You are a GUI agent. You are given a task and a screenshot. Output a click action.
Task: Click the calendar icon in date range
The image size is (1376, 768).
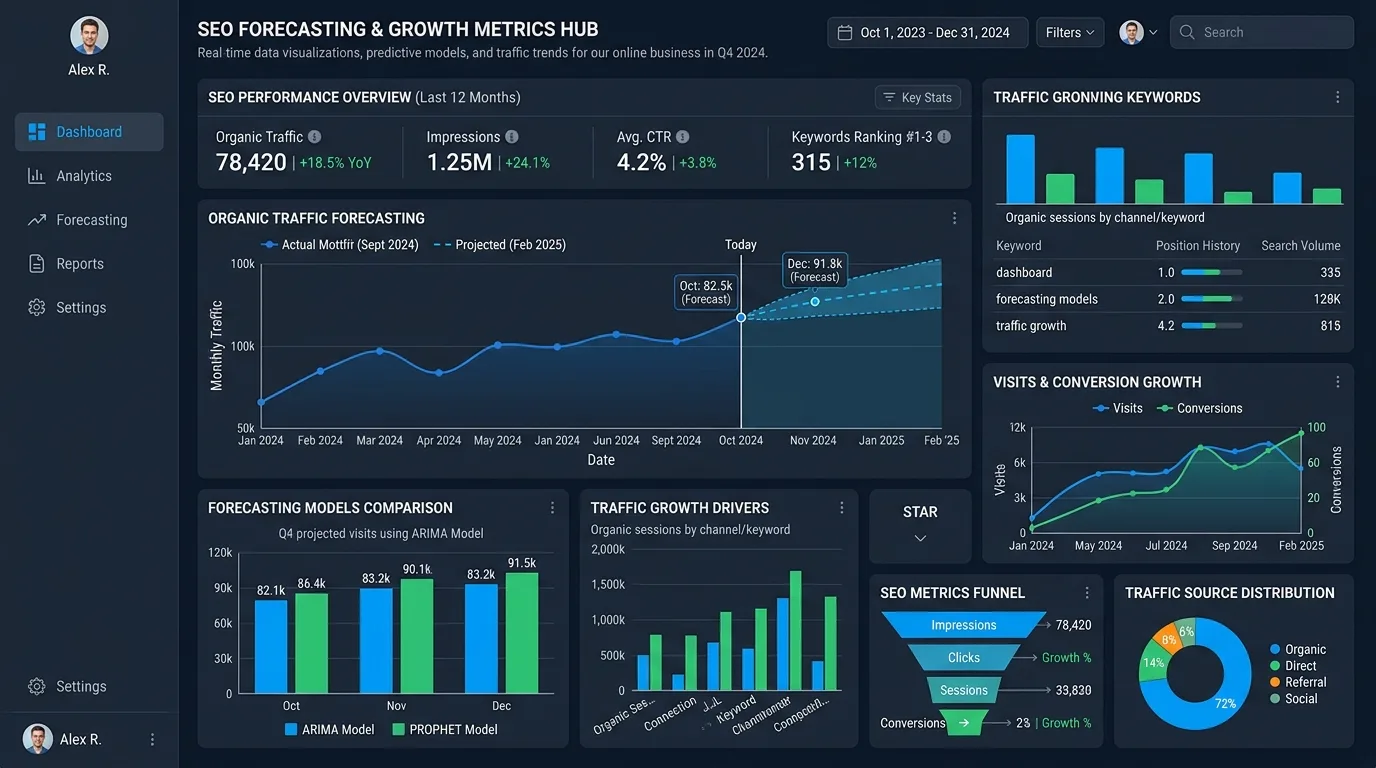[x=845, y=33]
